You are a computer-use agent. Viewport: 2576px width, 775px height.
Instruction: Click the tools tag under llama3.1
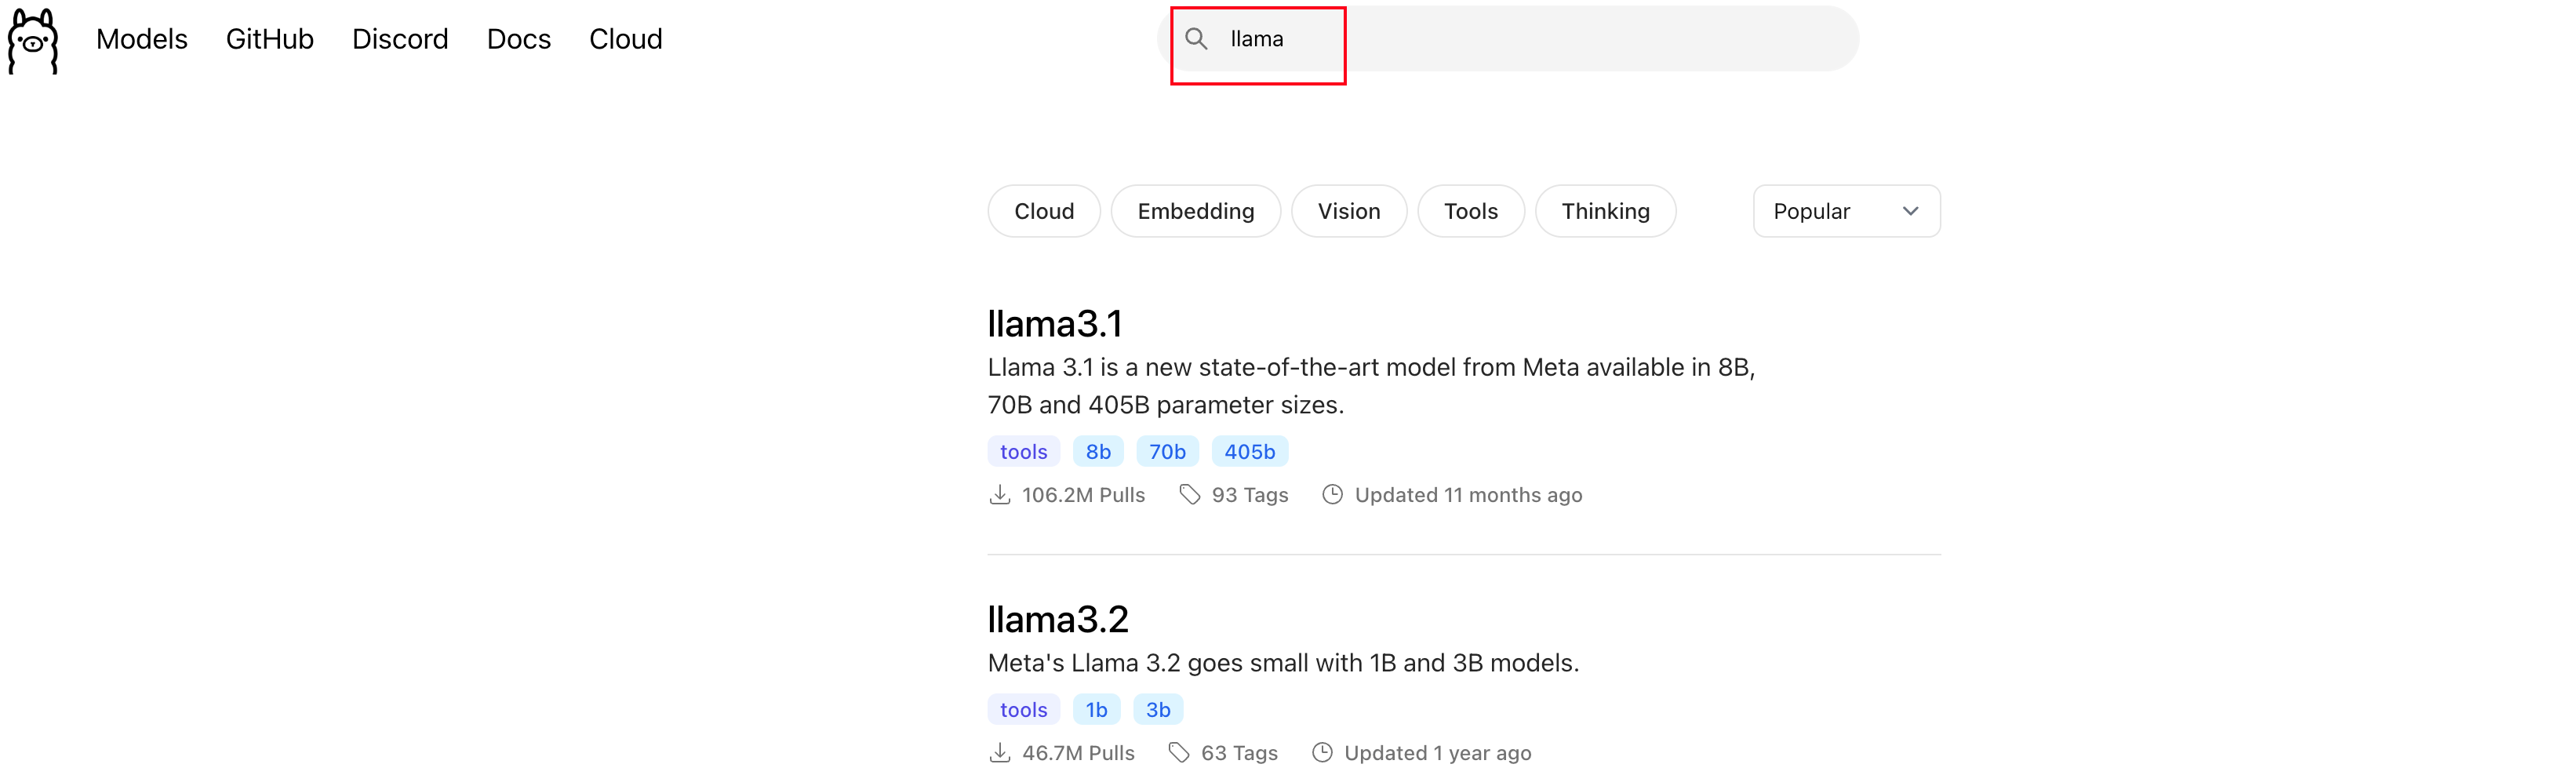1024,452
